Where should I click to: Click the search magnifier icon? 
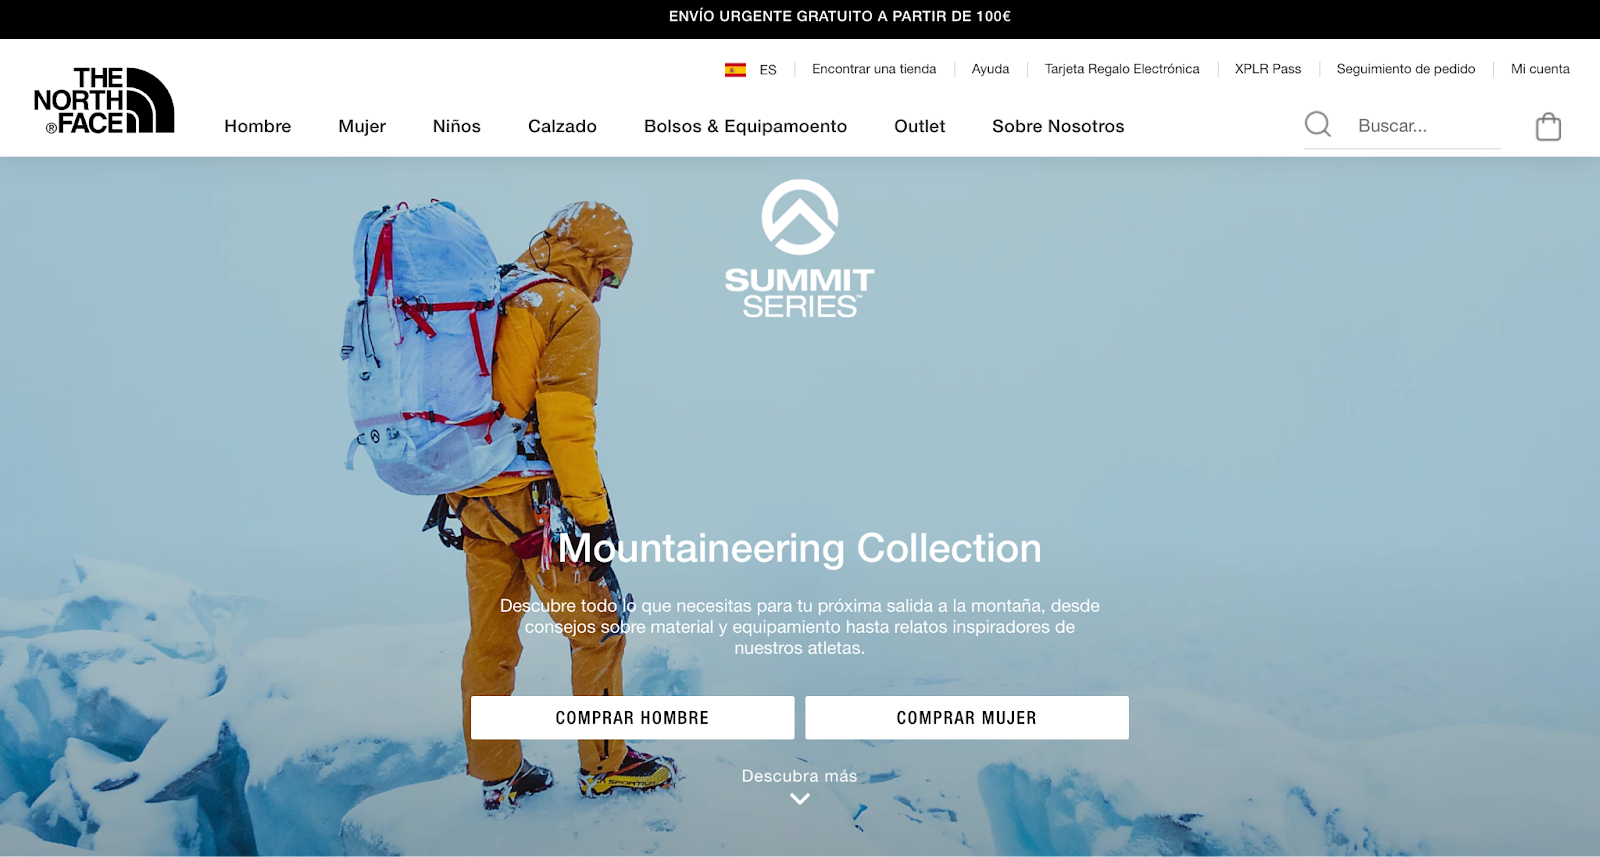tap(1318, 125)
